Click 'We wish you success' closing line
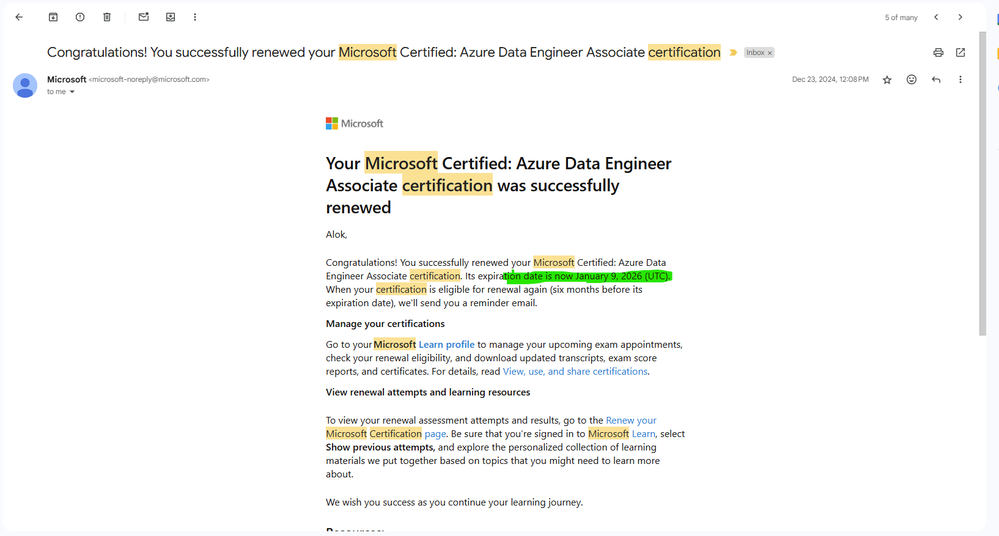 tap(454, 502)
